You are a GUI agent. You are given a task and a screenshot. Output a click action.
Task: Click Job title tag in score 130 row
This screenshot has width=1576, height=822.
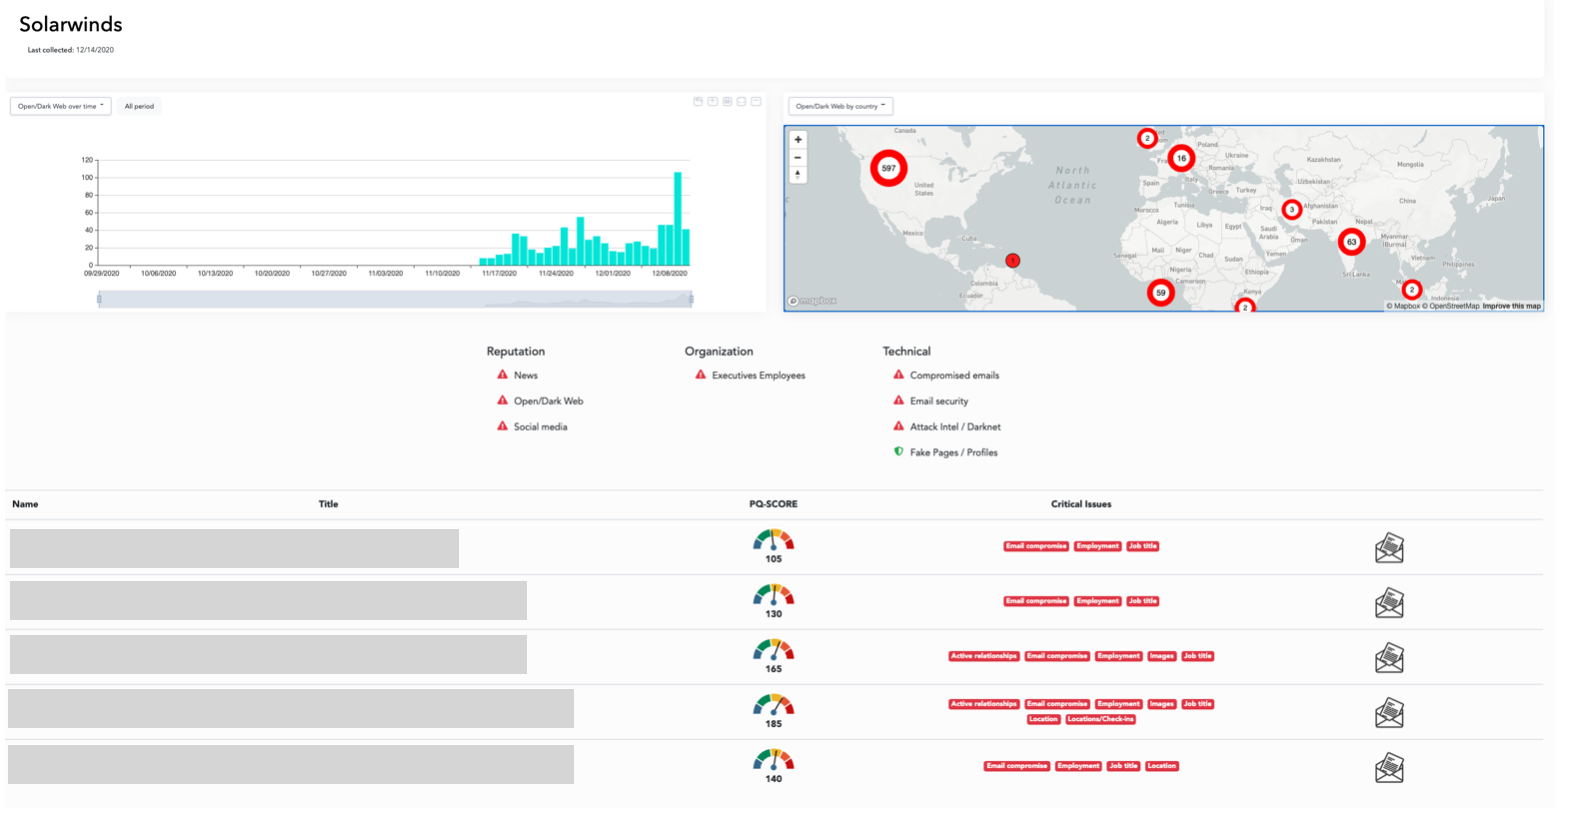[1143, 601]
